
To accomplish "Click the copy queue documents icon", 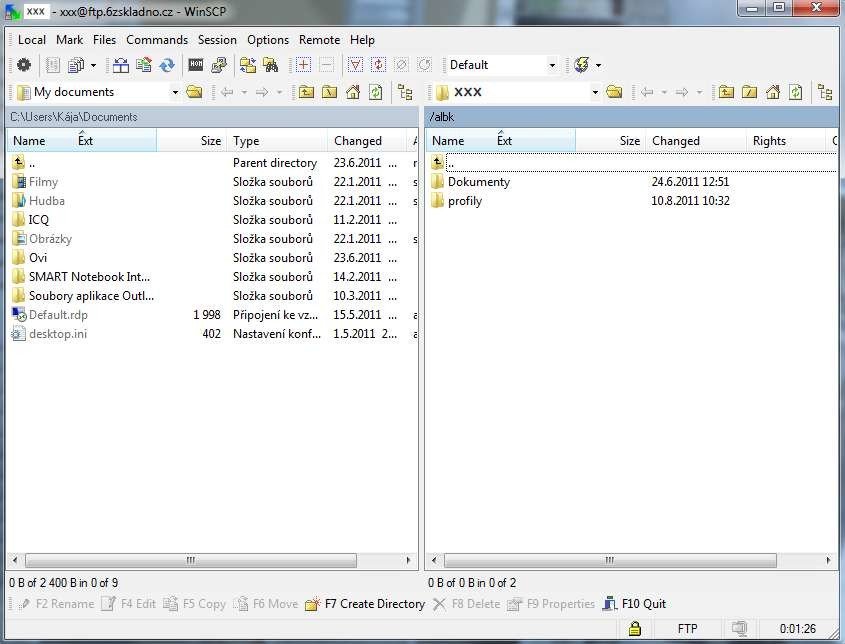I will pyautogui.click(x=76, y=65).
